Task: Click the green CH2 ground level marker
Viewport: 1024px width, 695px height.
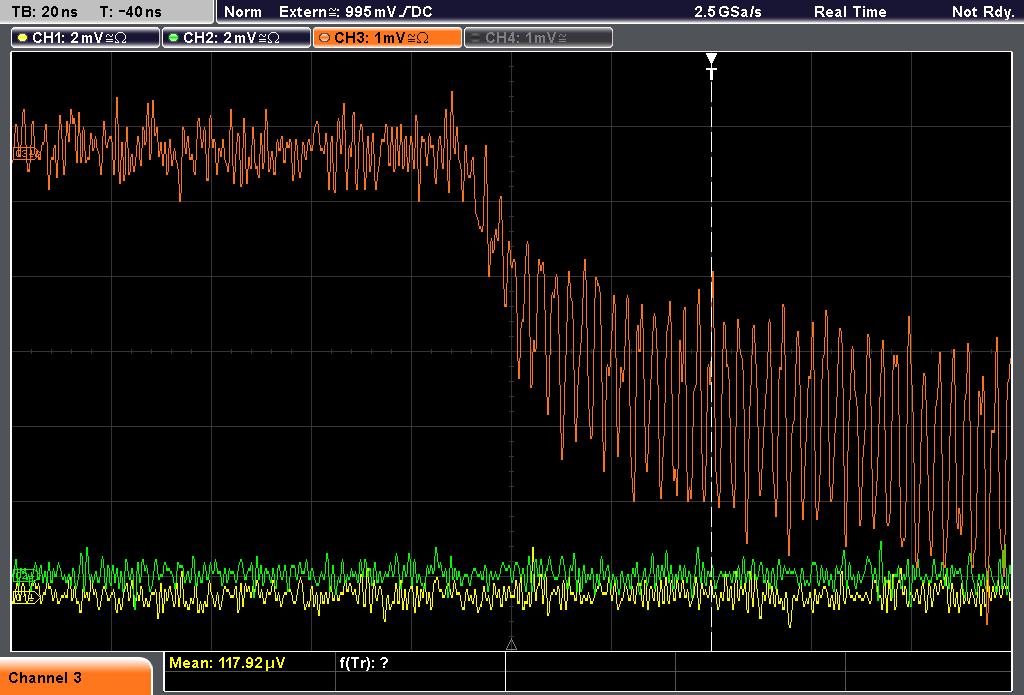Action: 25,575
